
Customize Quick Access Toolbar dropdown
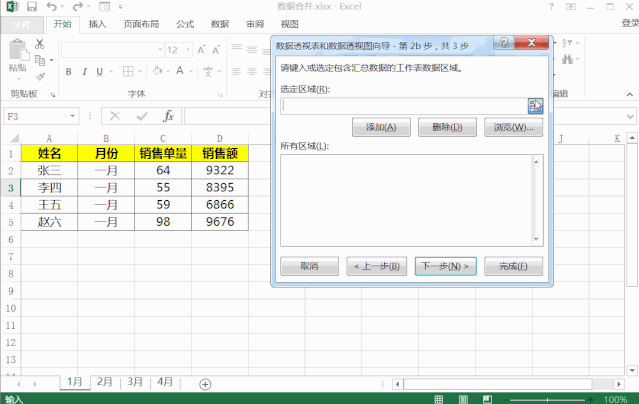pos(120,7)
